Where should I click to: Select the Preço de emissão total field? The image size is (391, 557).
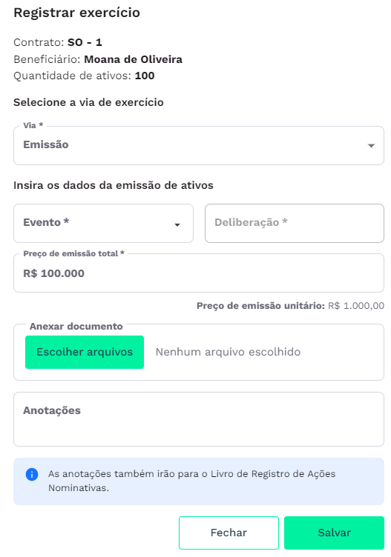click(x=199, y=273)
